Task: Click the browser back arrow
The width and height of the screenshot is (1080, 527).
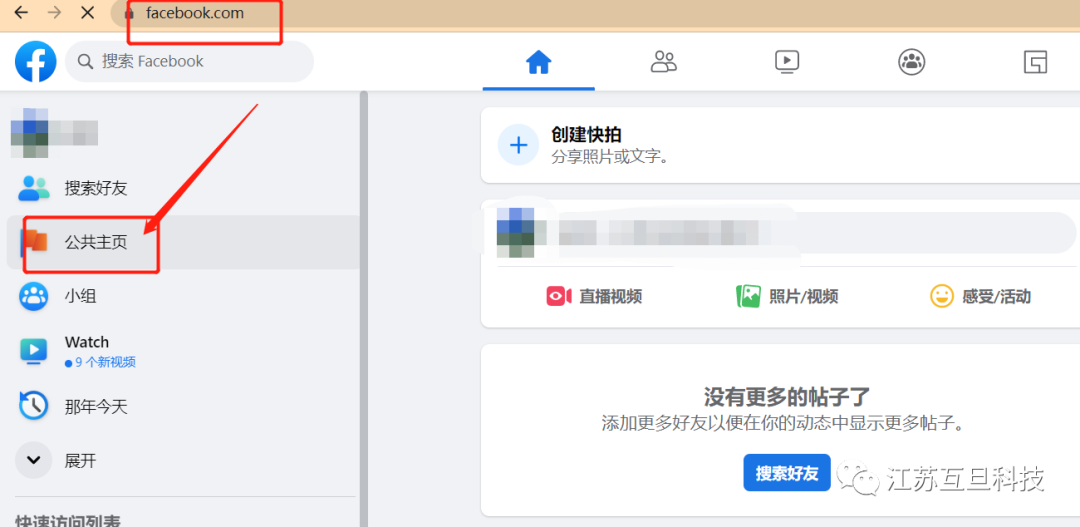Action: click(x=21, y=13)
